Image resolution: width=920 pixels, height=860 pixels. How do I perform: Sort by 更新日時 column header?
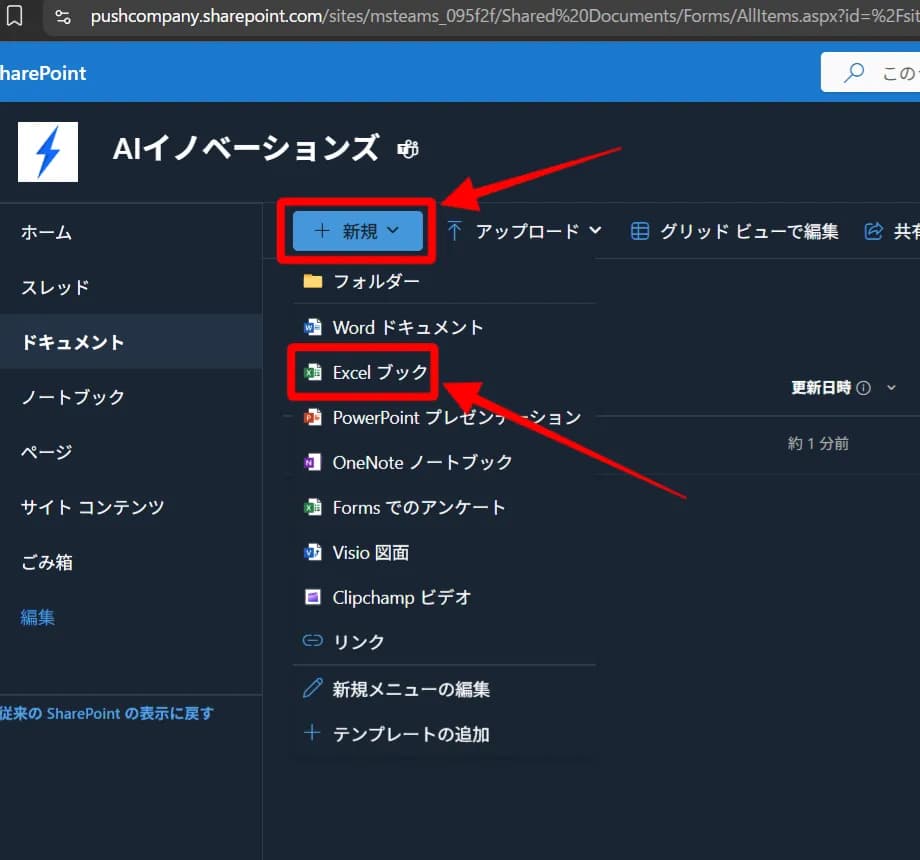click(821, 388)
